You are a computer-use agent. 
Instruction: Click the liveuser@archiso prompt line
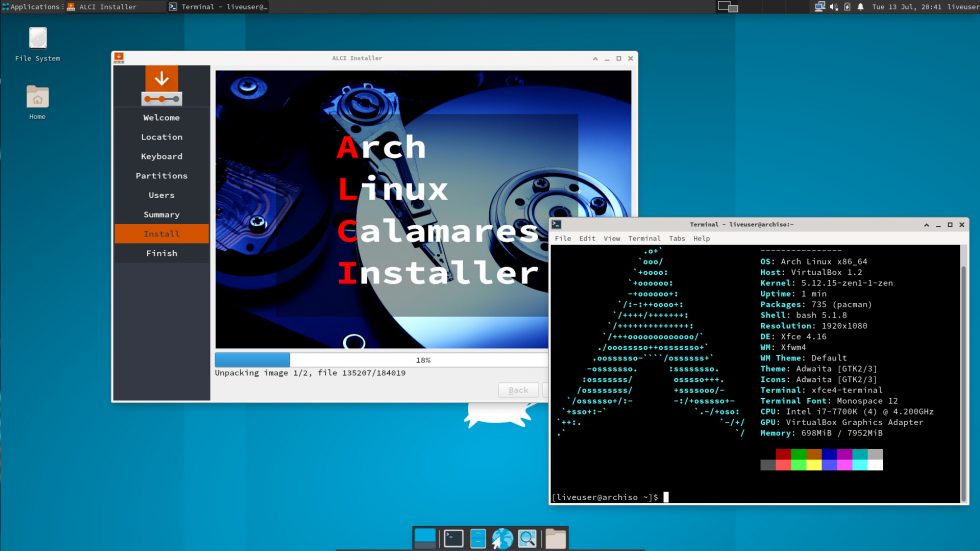pos(605,497)
